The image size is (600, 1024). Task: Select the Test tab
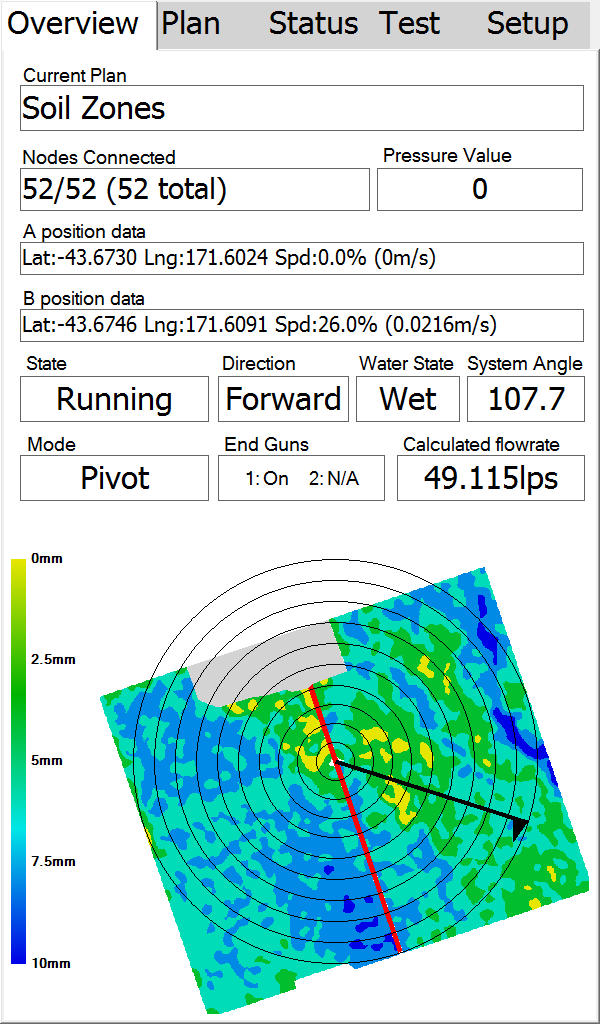tap(409, 24)
